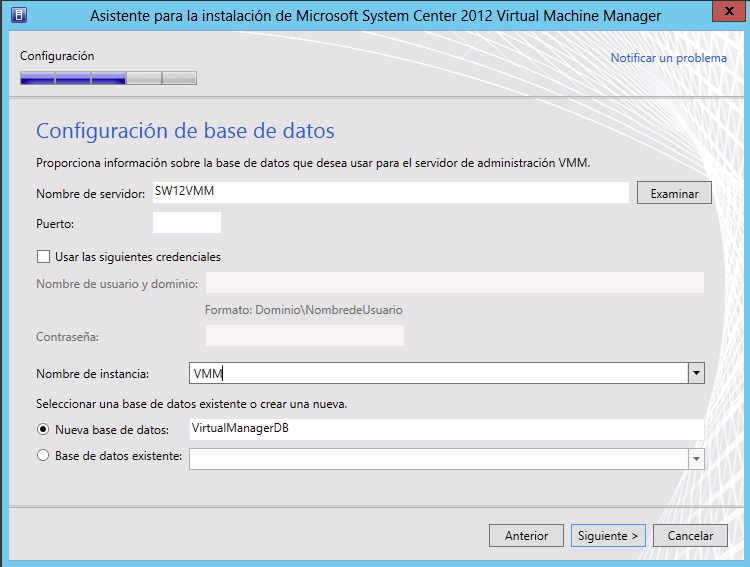Viewport: 750px width, 567px height.
Task: Click the Examinar button
Action: coord(674,193)
